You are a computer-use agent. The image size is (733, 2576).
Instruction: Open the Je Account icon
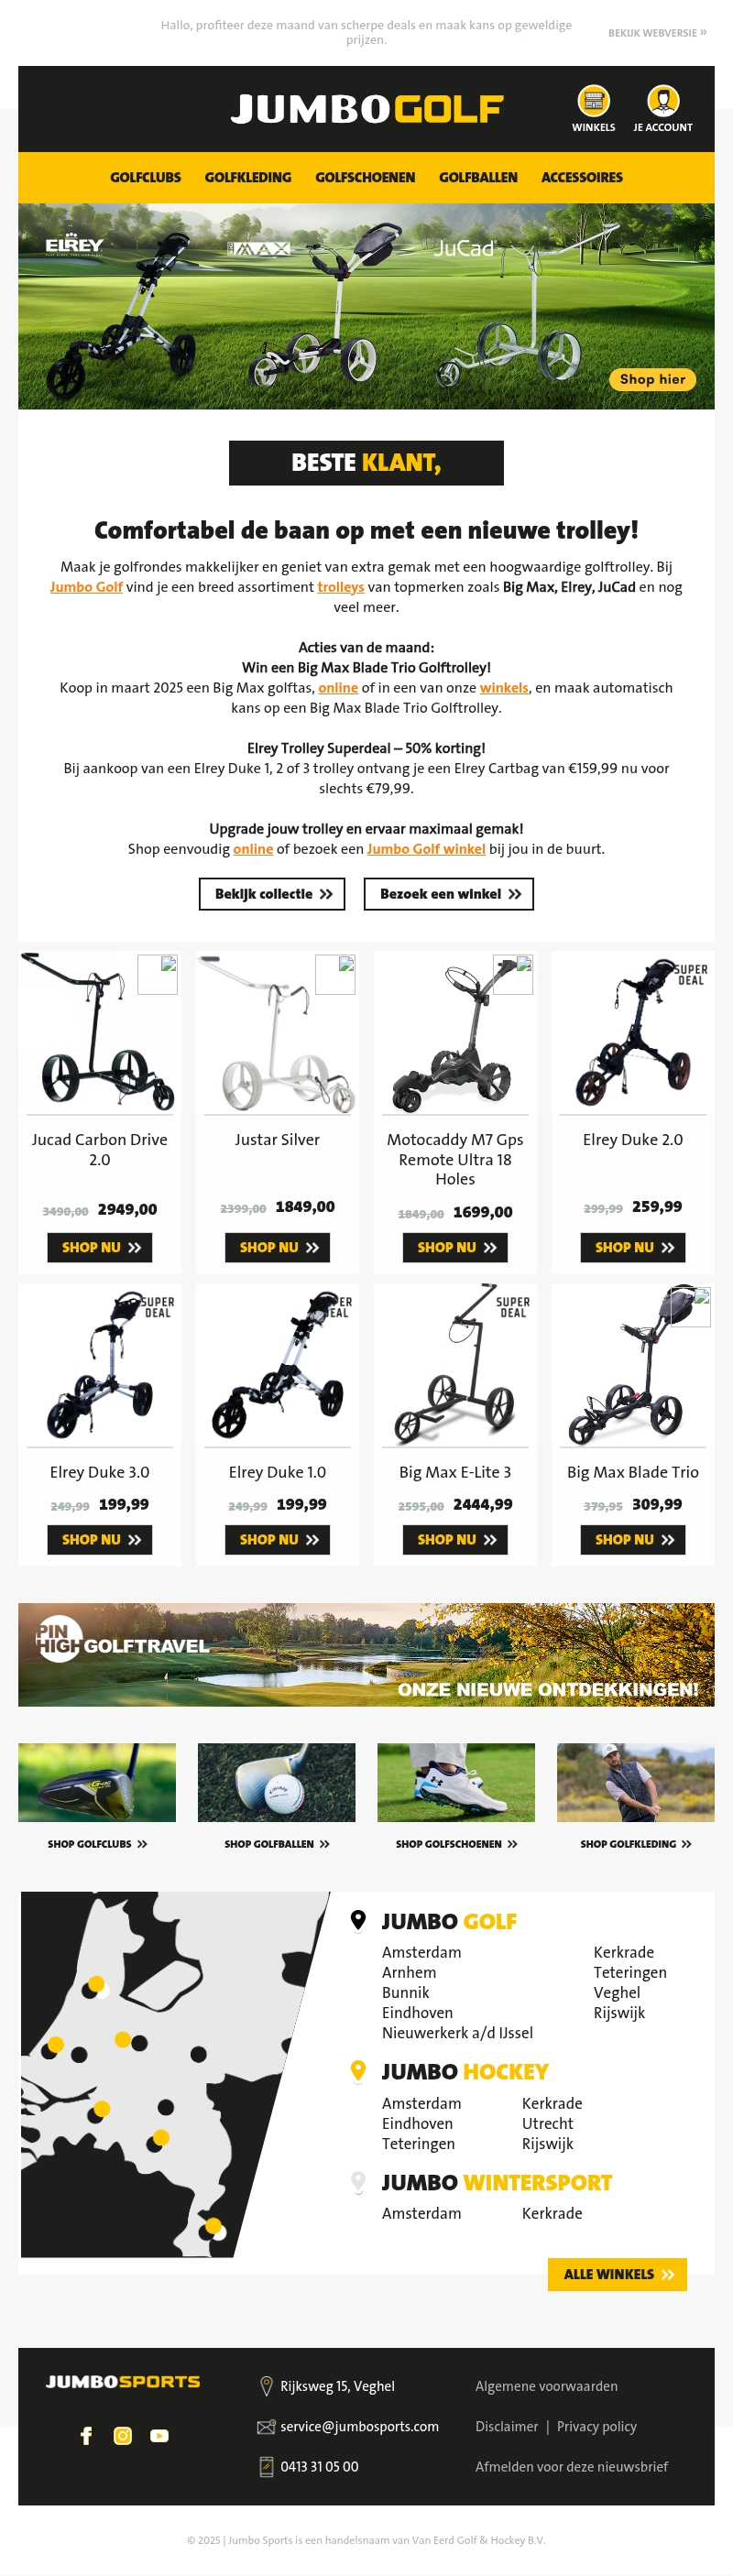point(663,101)
